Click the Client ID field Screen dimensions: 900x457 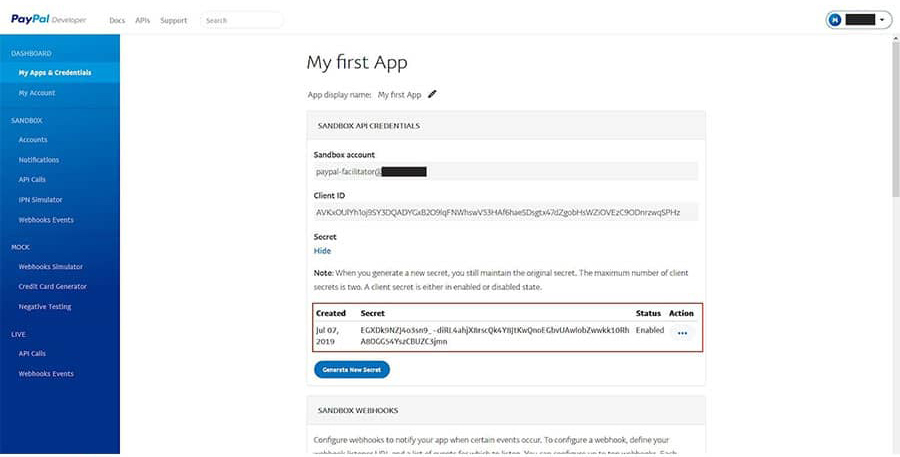pos(505,212)
